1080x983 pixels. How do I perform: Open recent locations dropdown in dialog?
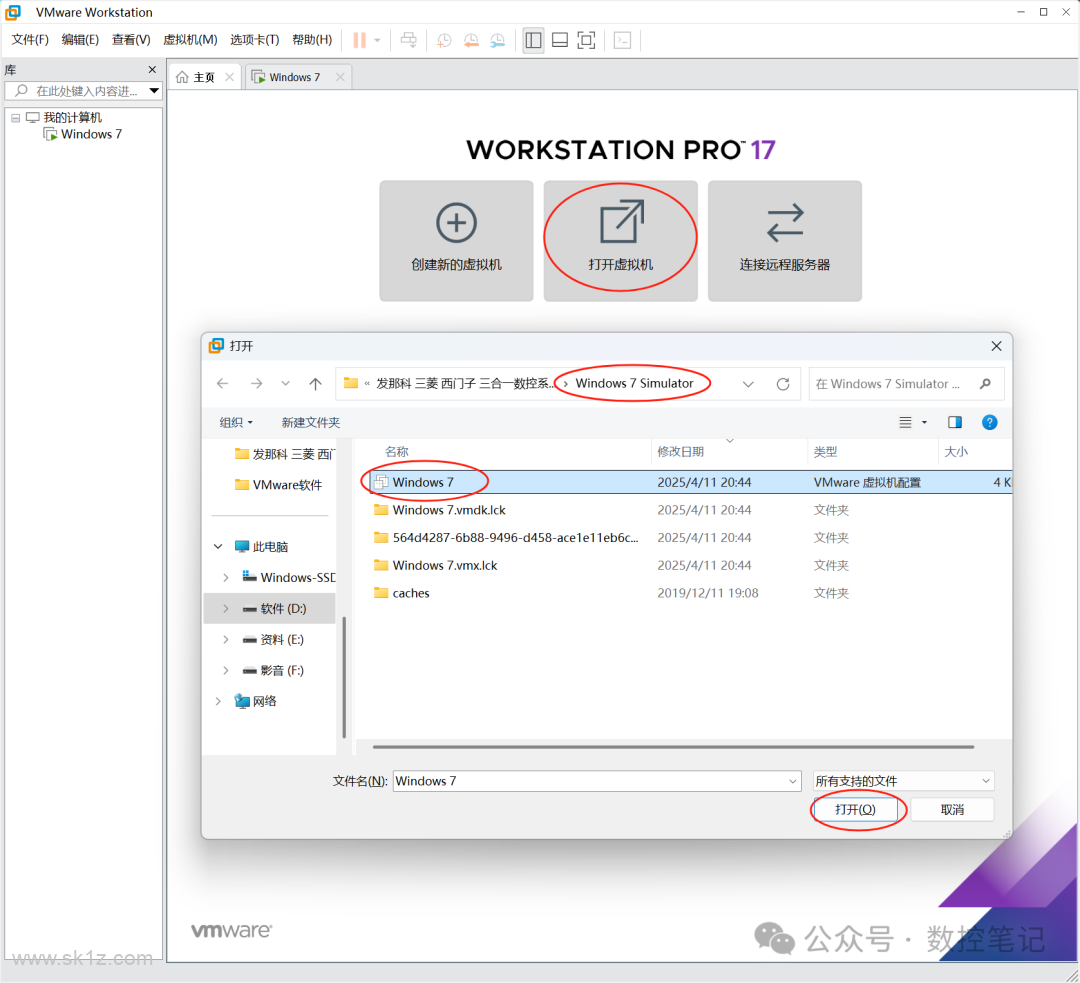(285, 384)
